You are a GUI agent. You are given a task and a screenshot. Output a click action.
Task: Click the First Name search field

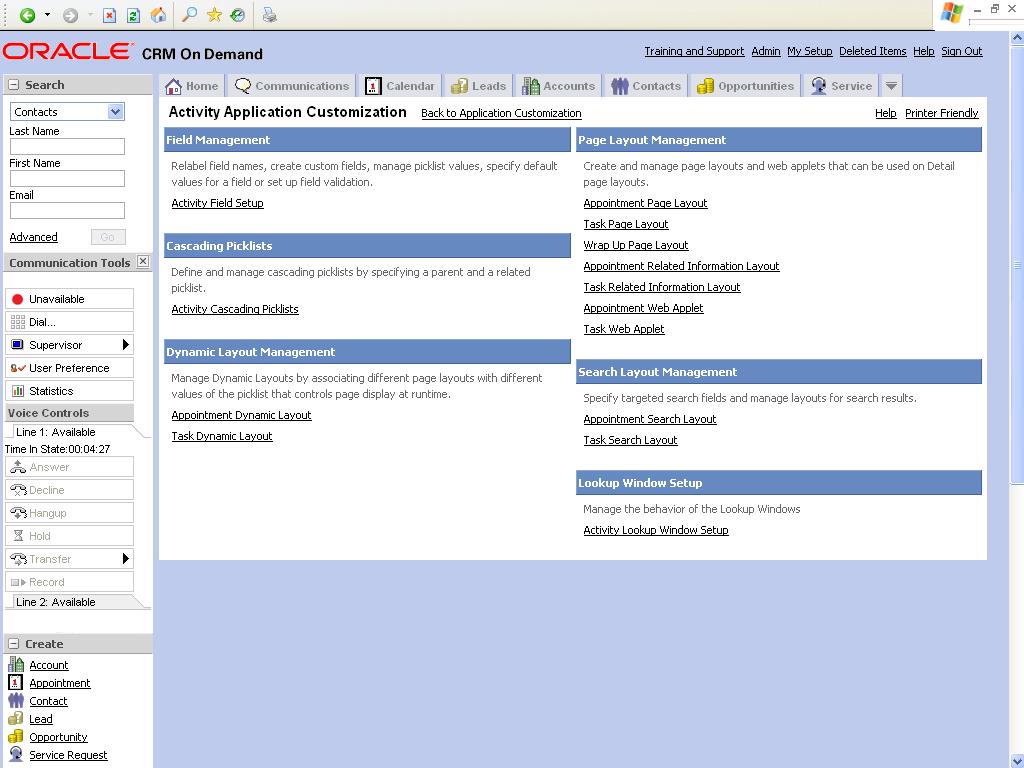coord(67,178)
